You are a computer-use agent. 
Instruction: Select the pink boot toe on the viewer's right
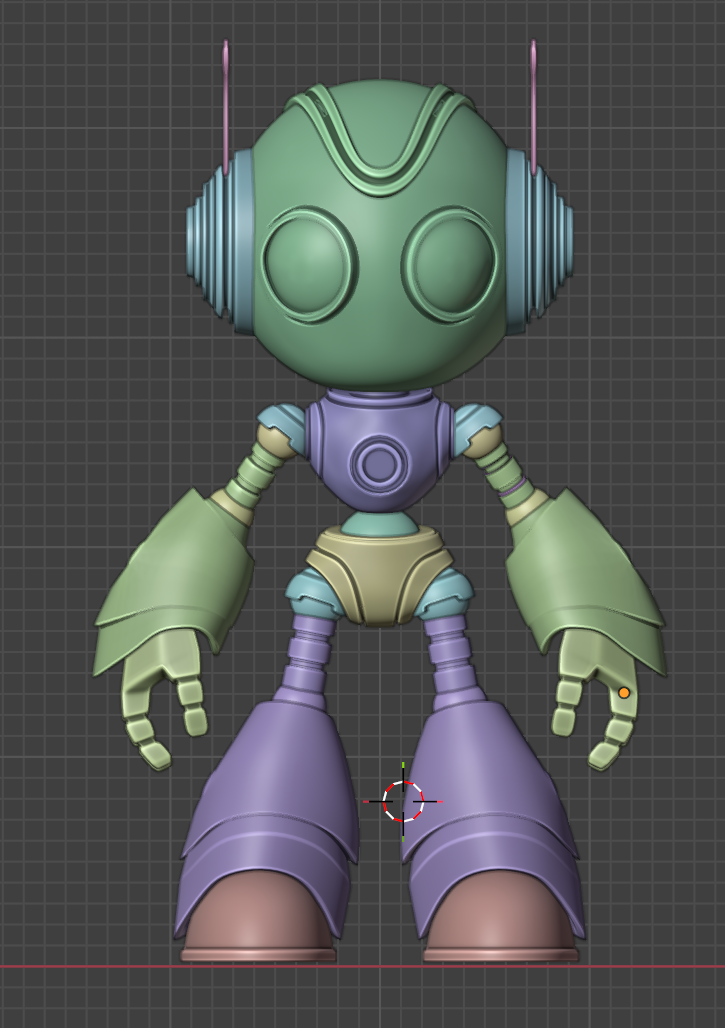tap(501, 918)
